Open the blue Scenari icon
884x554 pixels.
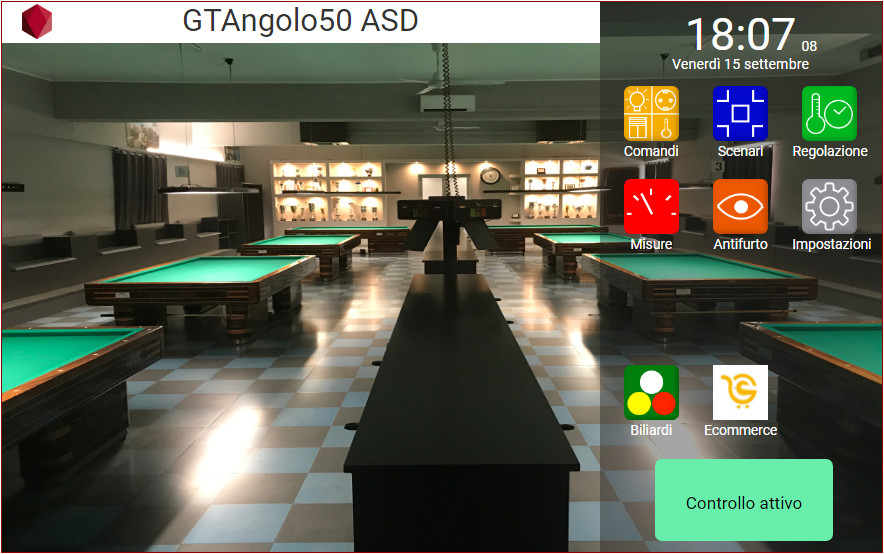click(740, 113)
